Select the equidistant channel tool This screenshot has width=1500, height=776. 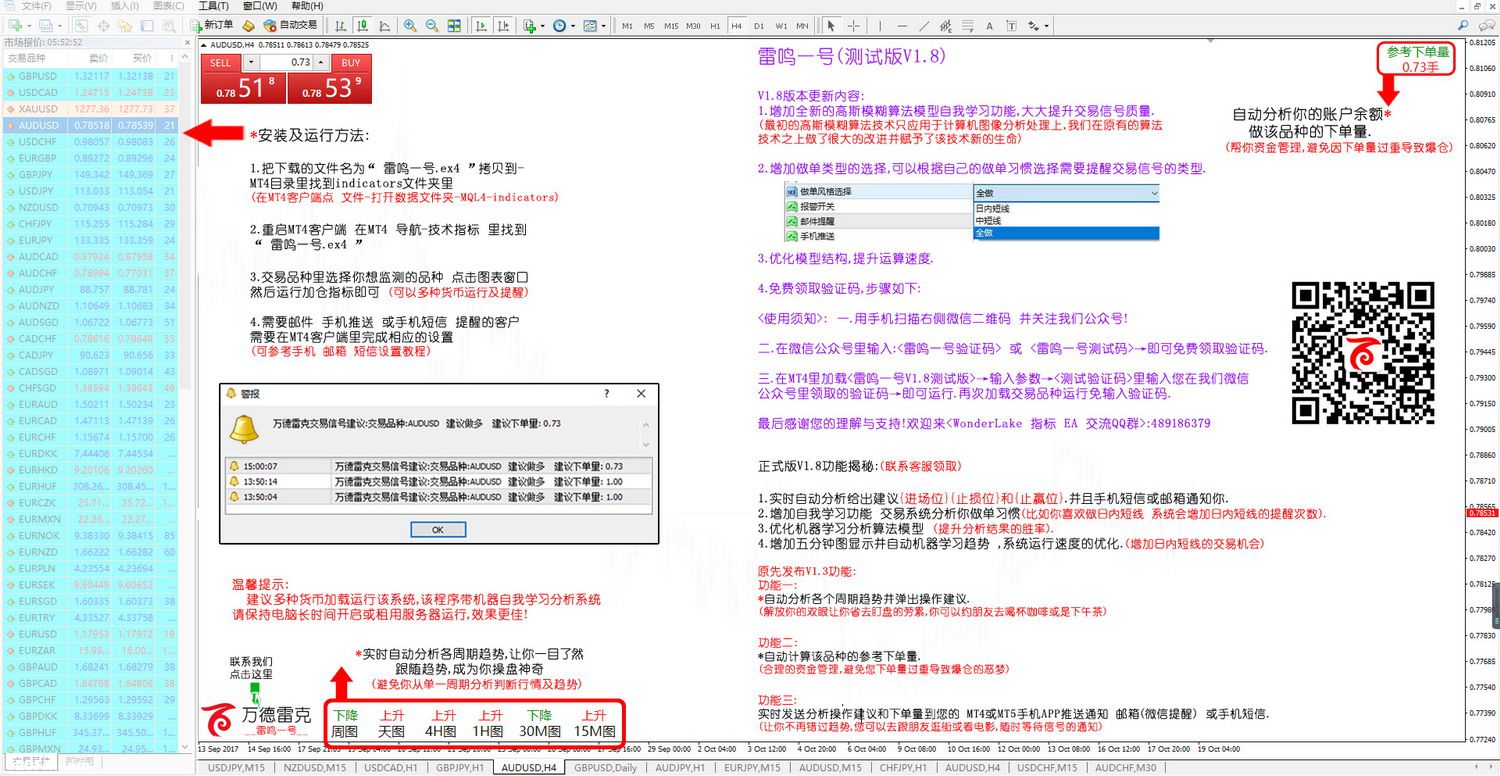(946, 25)
